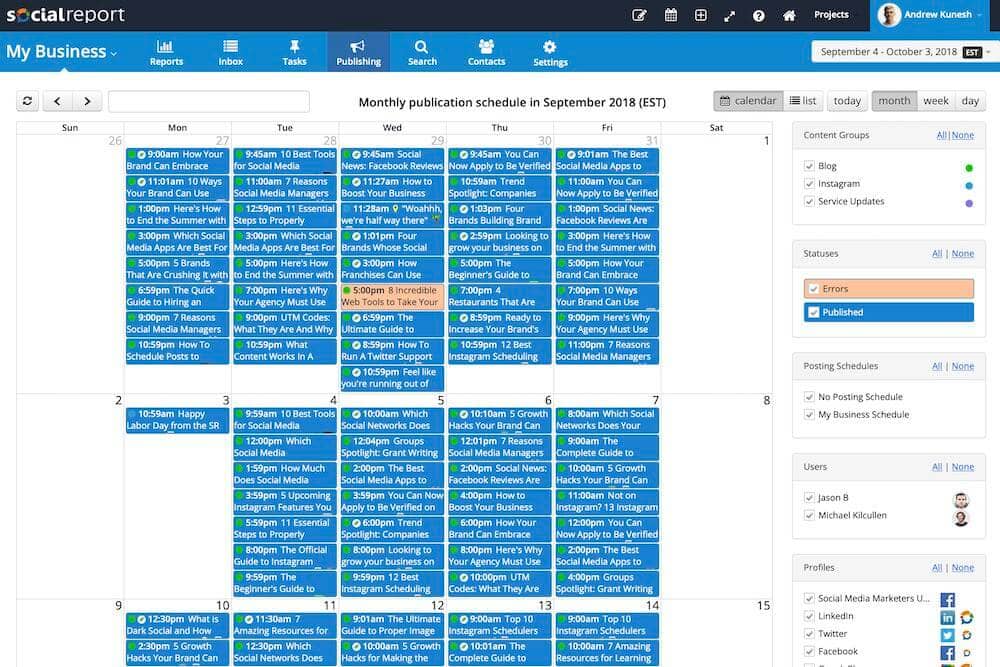1000x667 pixels.
Task: Toggle fullscreen with the expand arrows icon
Action: pos(730,16)
